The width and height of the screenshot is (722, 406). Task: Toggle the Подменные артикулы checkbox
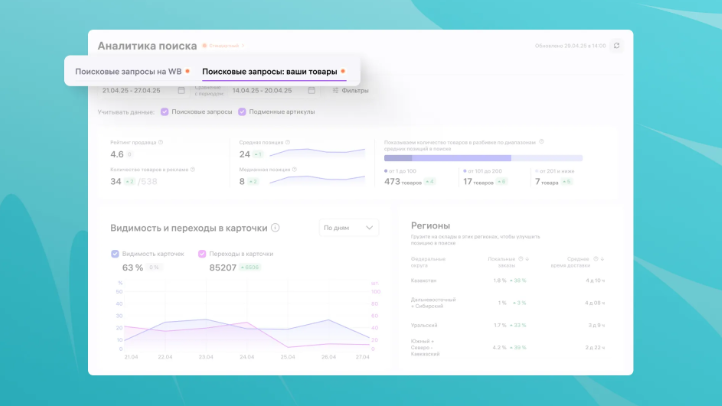242,112
